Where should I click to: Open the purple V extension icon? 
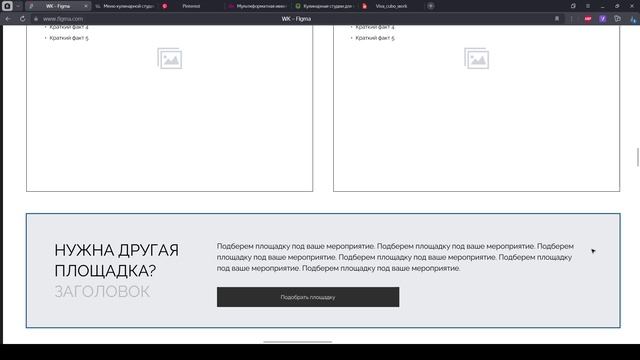(602, 19)
